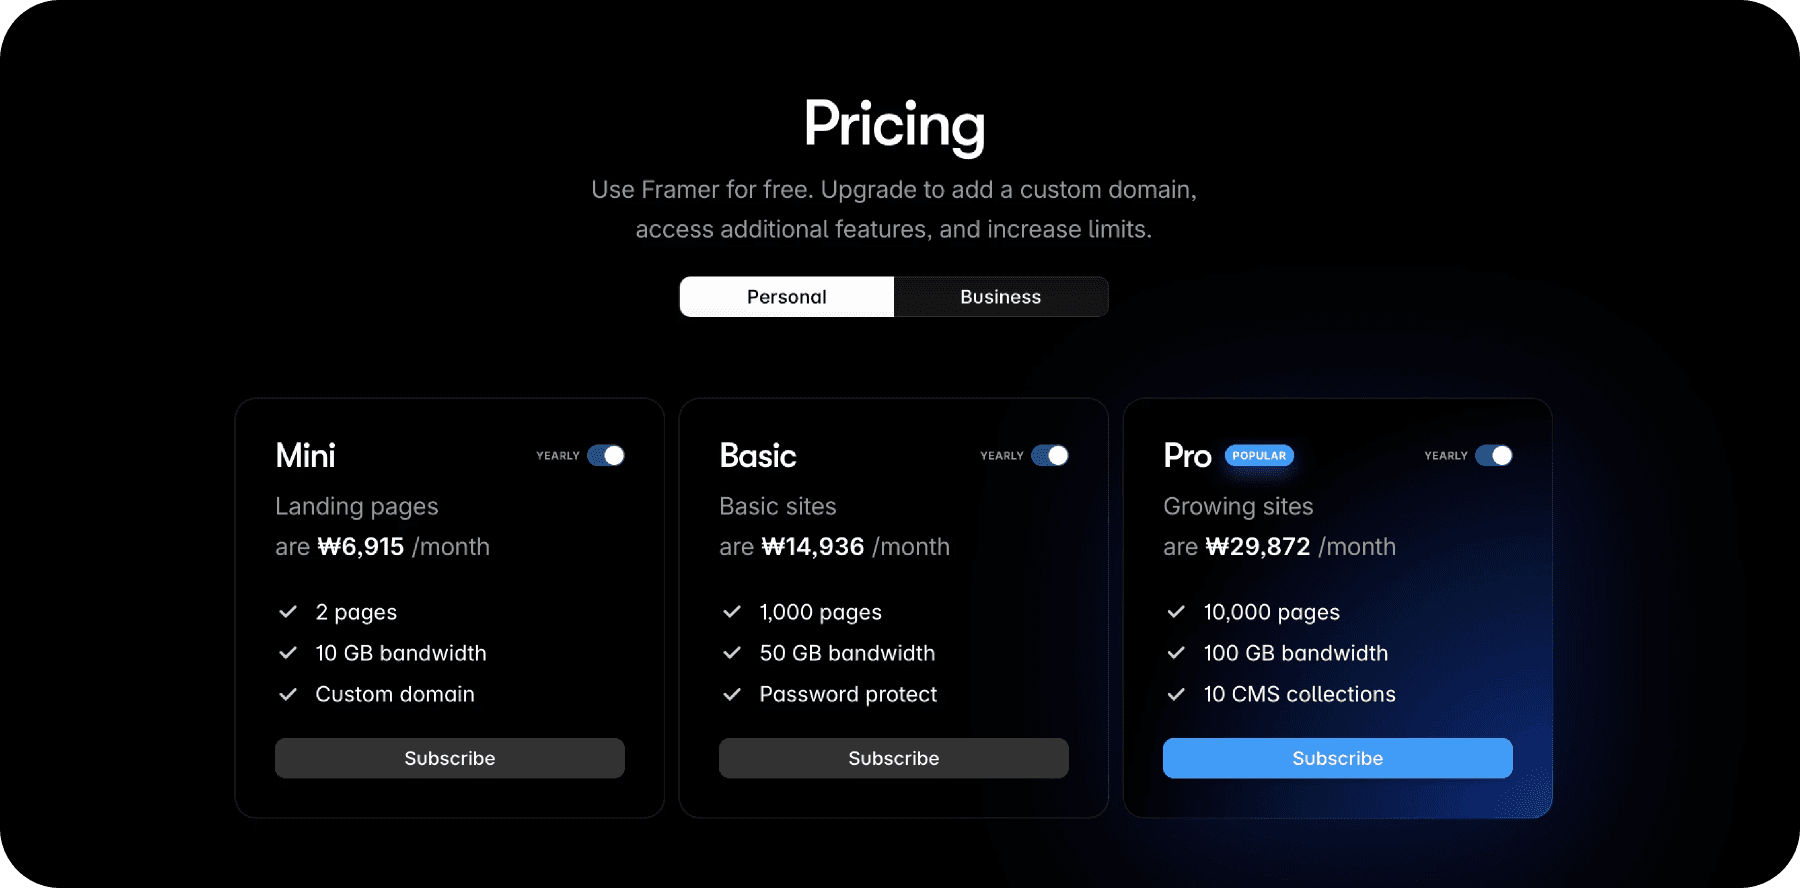The height and width of the screenshot is (888, 1800).
Task: Click checkmark icon next to Custom domain
Action: pyautogui.click(x=288, y=694)
